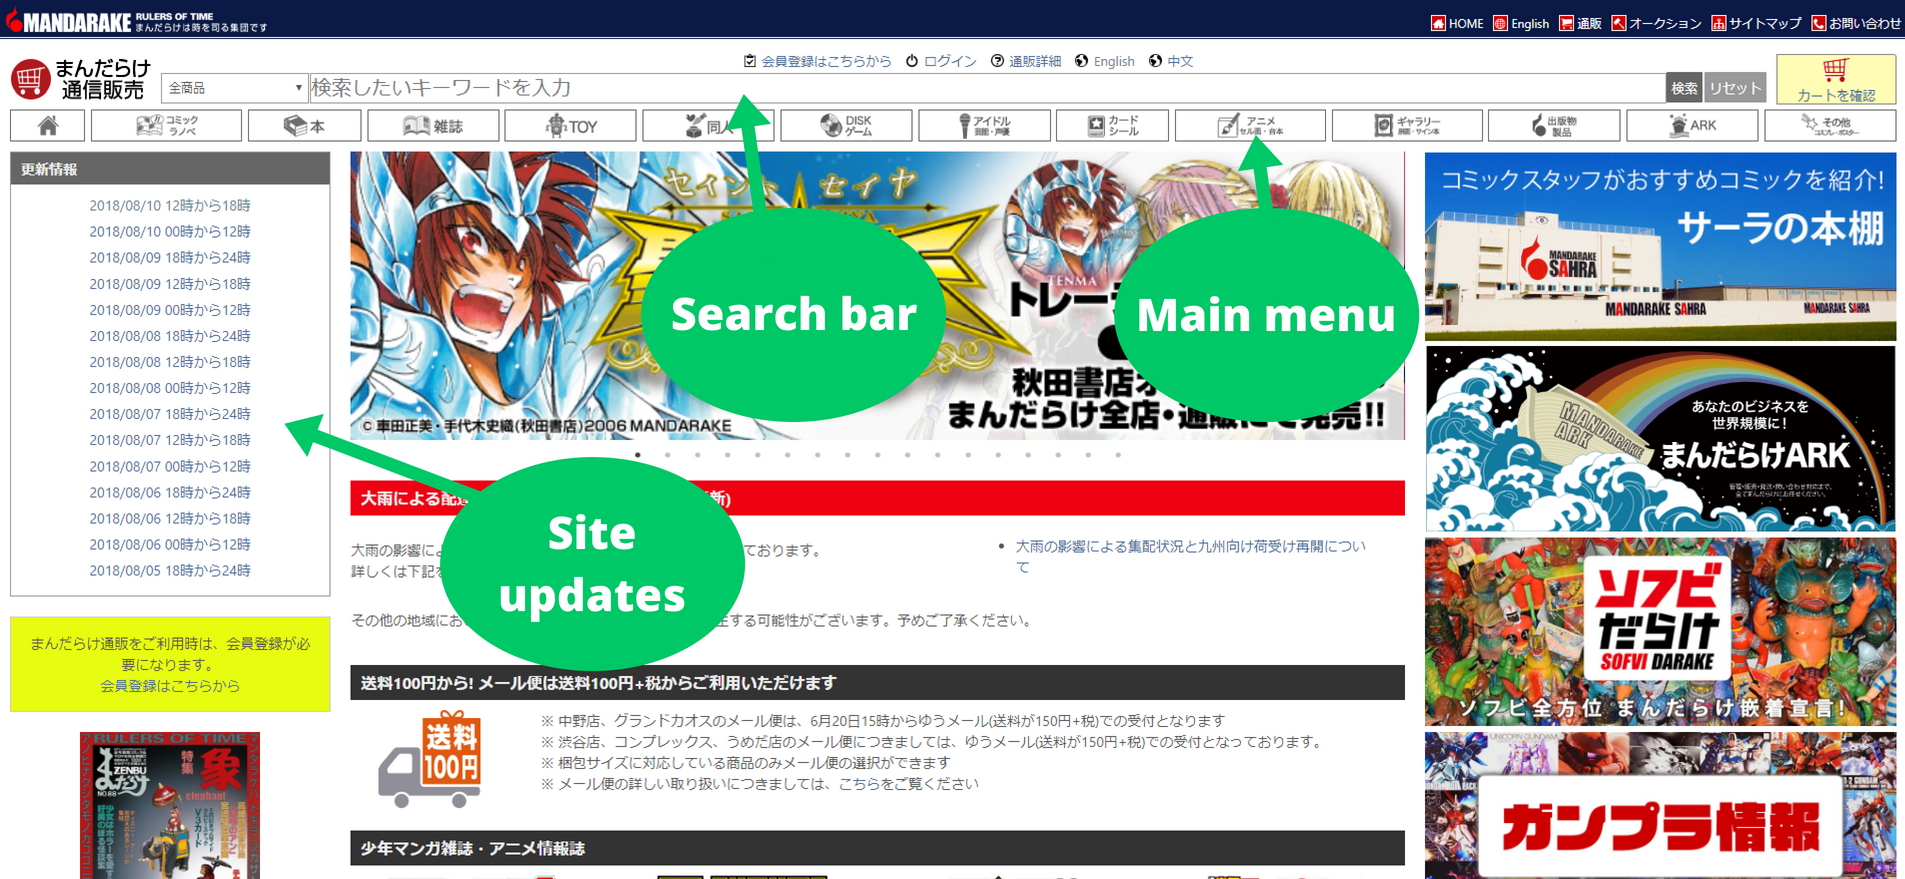
Task: Open update 2018/08/08 00時から12時
Action: tap(170, 388)
